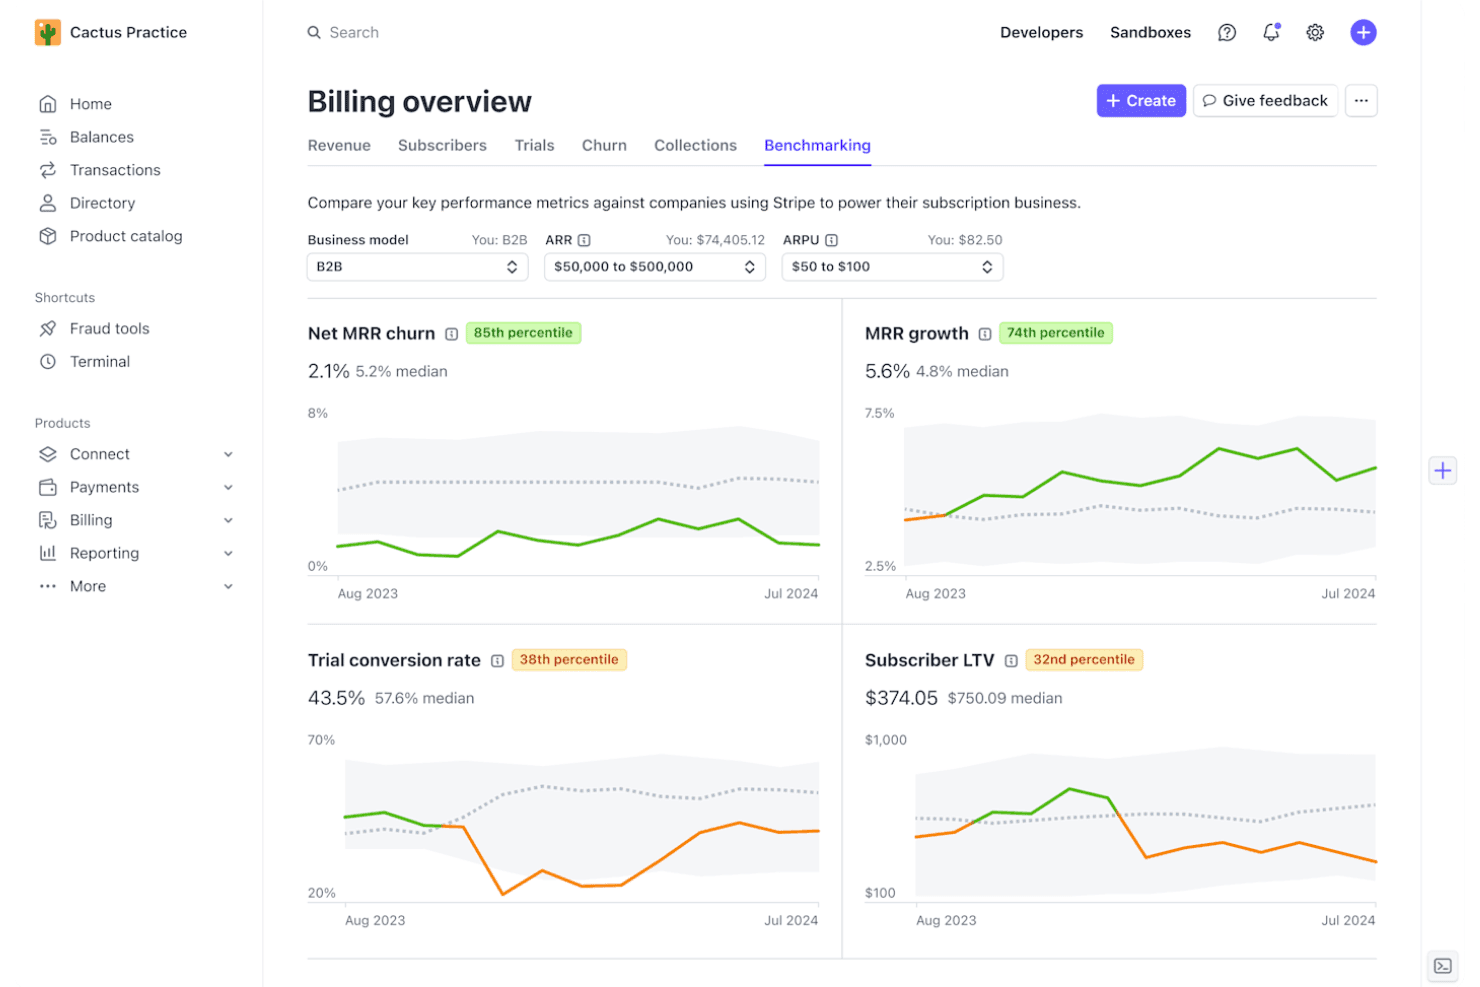Show info for Net MRR churn

click(x=451, y=334)
